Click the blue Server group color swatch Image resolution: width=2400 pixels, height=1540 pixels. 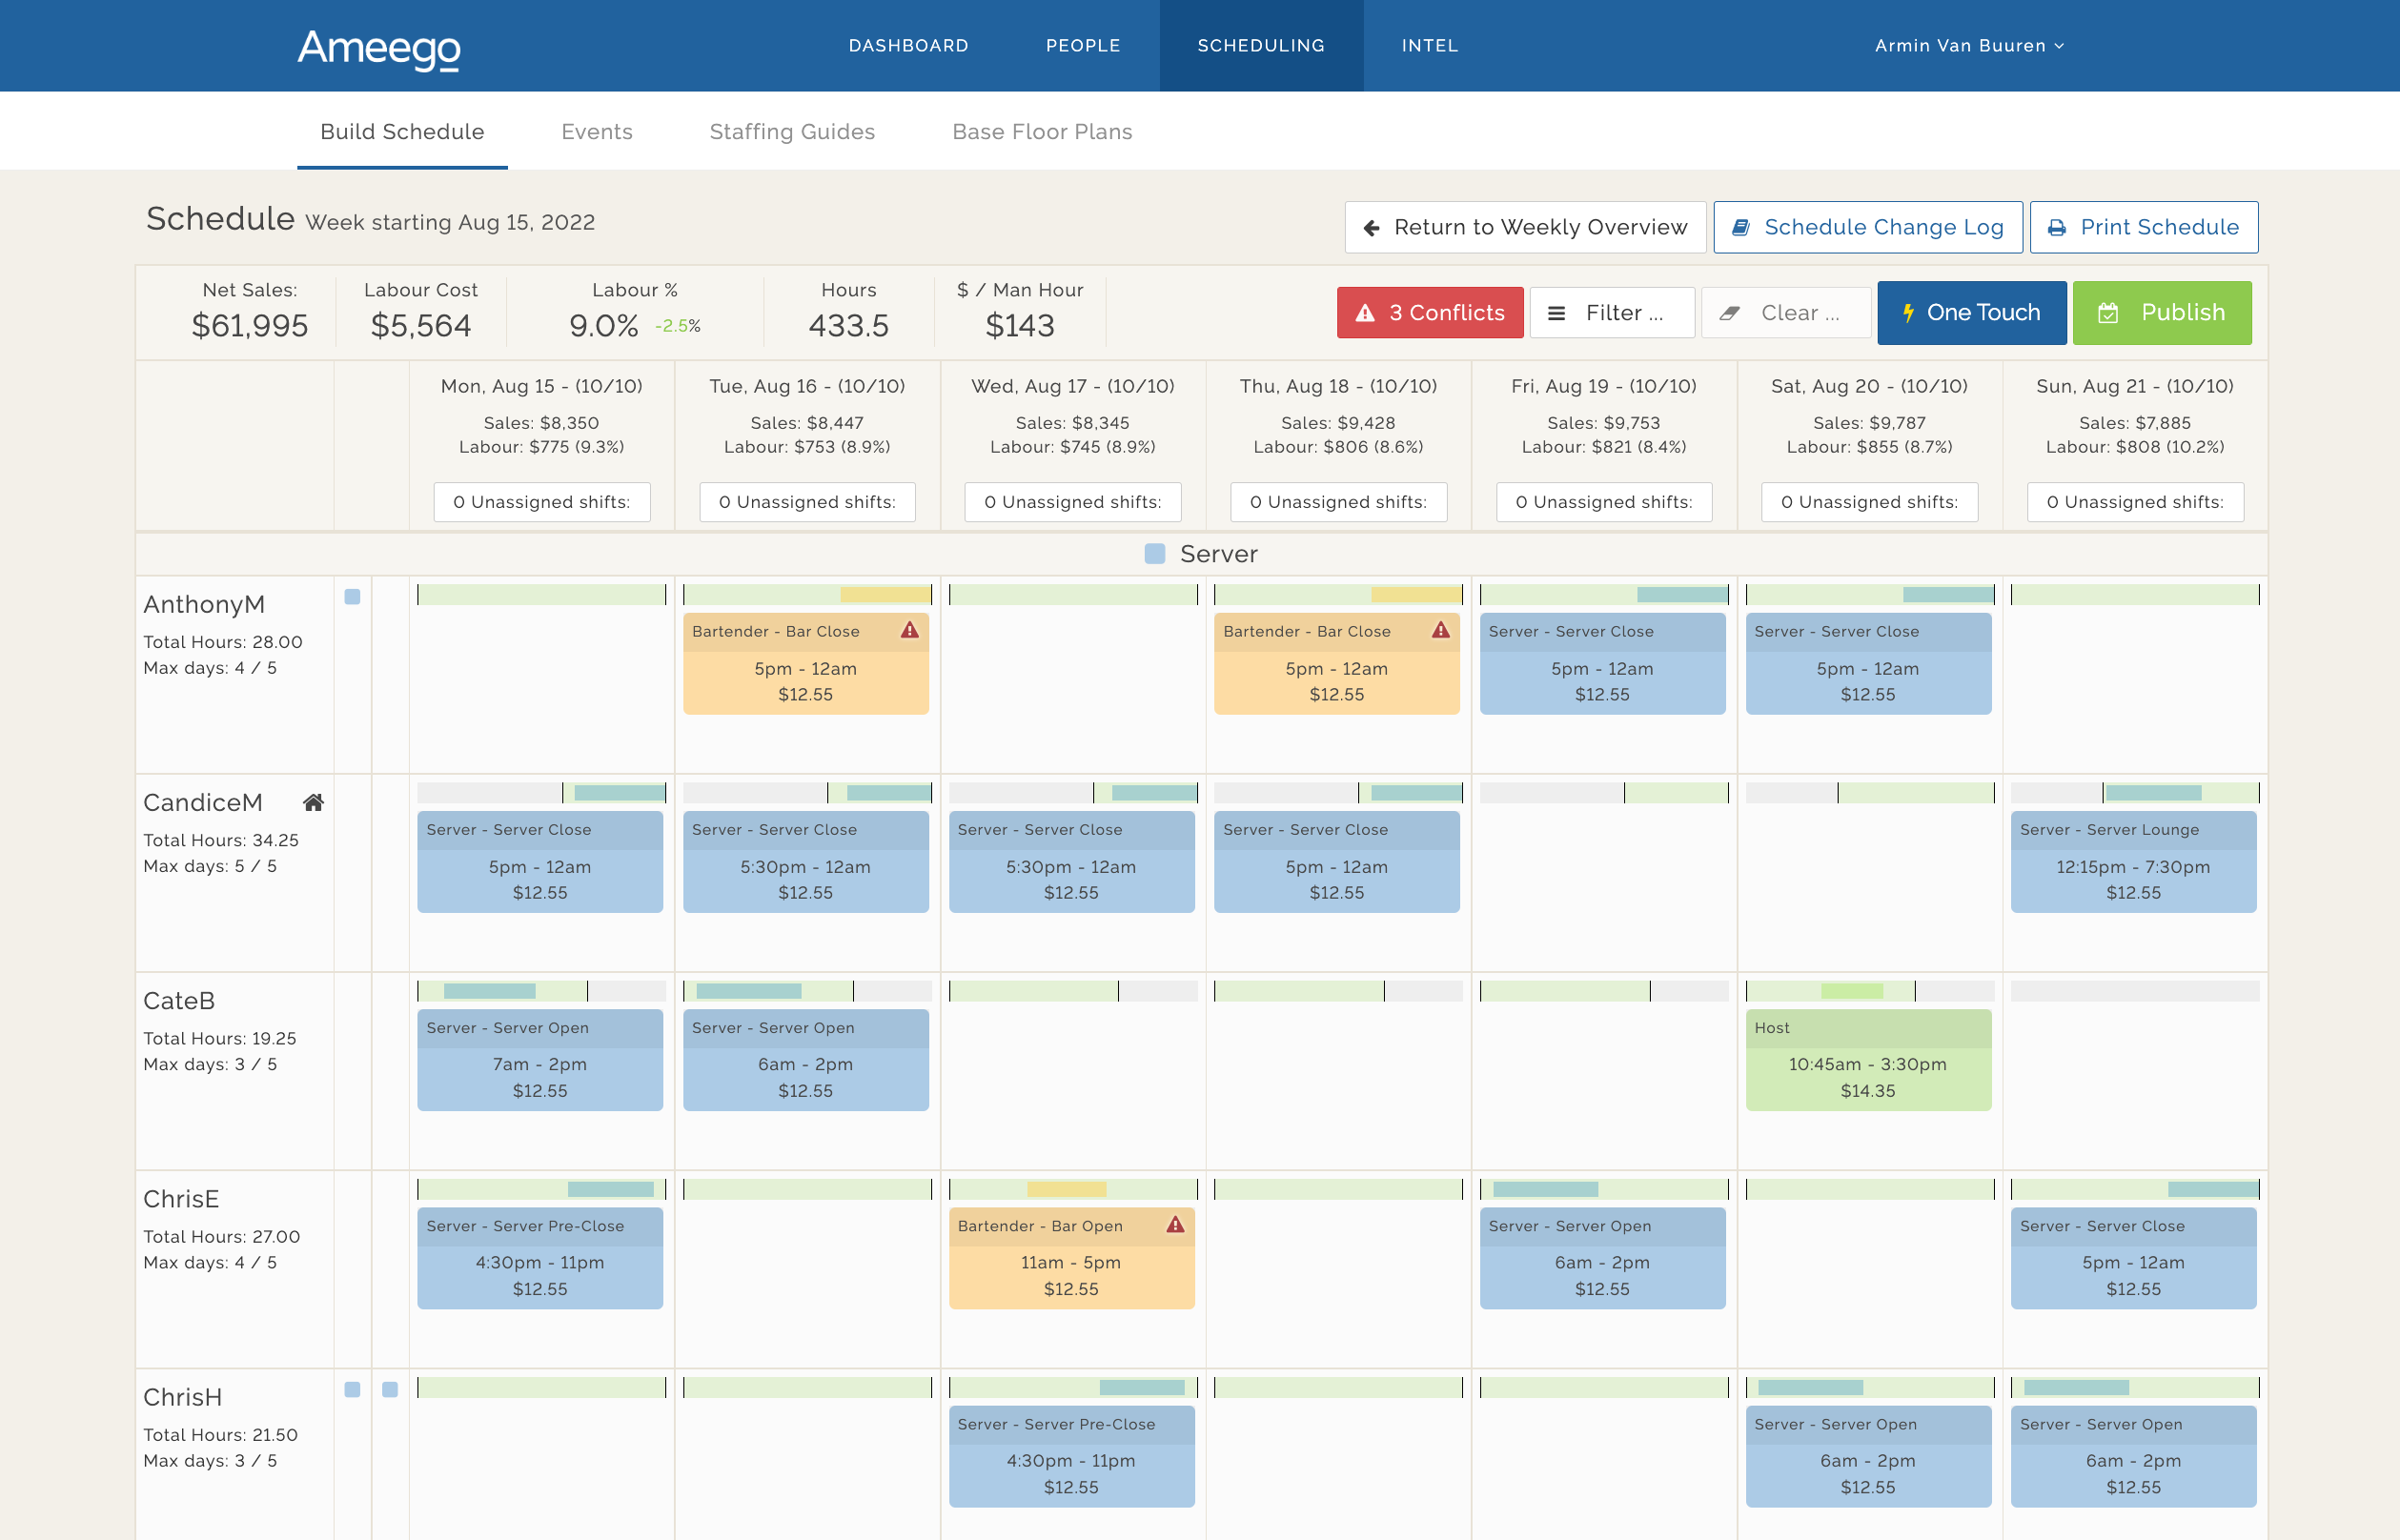(1155, 553)
